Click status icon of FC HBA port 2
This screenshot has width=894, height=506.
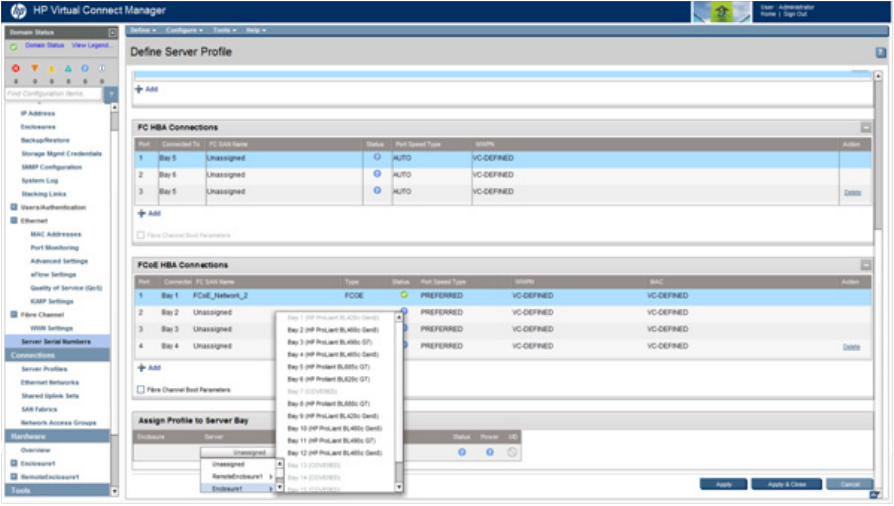coord(377,173)
